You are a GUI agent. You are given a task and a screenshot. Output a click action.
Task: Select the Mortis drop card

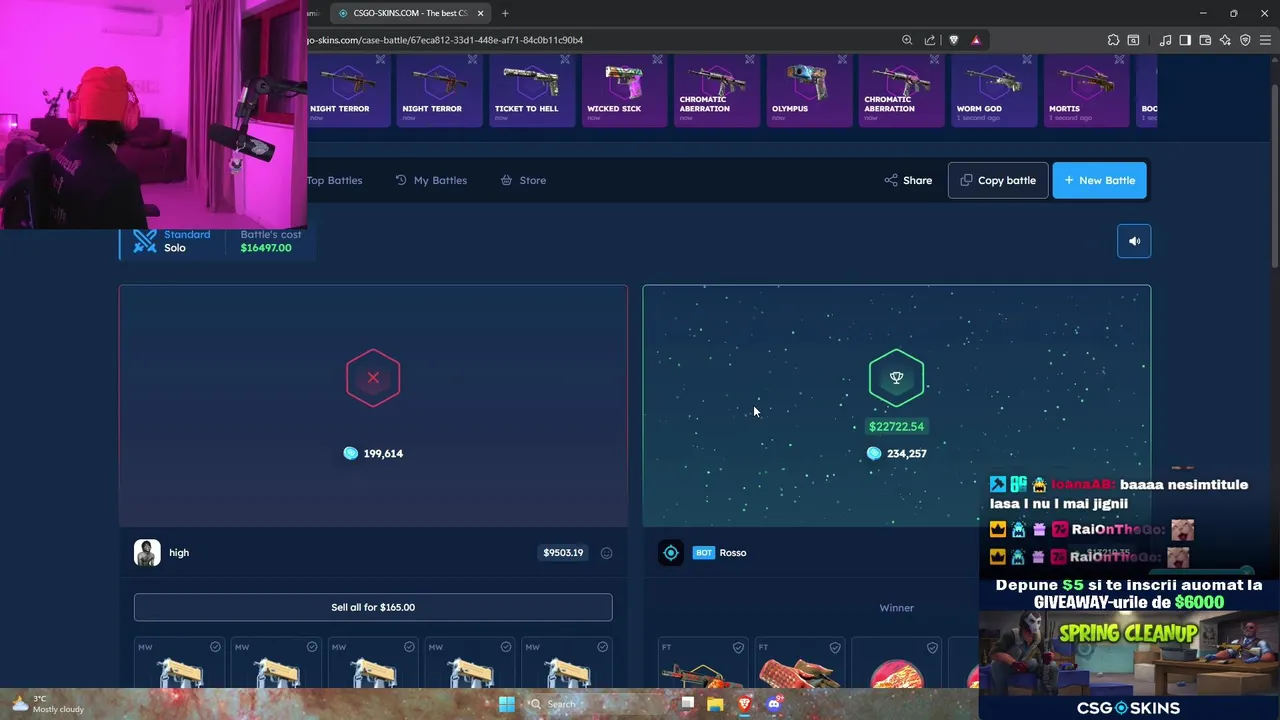(x=1085, y=92)
